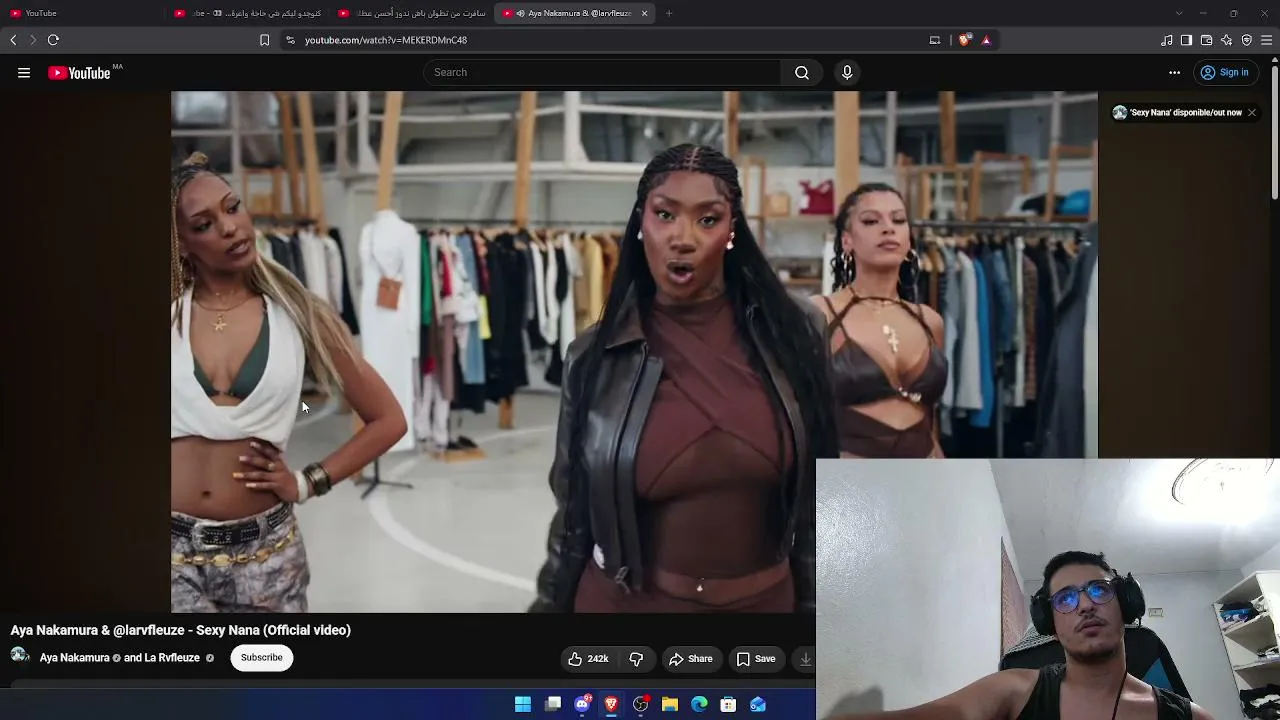This screenshot has width=1280, height=720.
Task: Dismiss the 'Sexy Nana' disponible banner
Action: (1251, 113)
